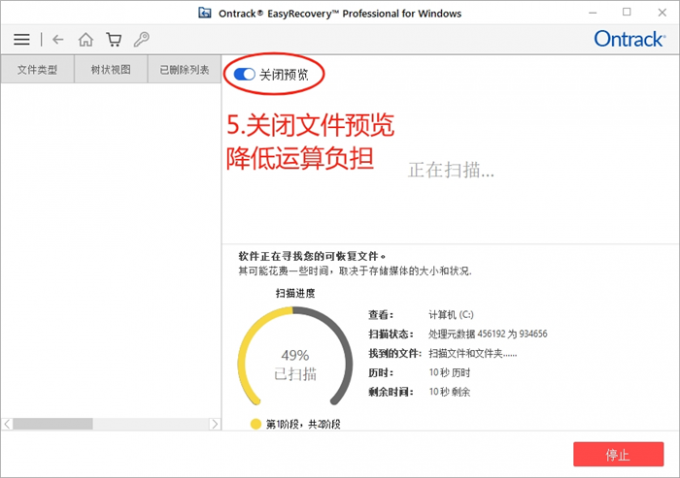Screen dimensions: 680x478
Task: Switch to the 文件类型 tab
Action: pyautogui.click(x=37, y=69)
